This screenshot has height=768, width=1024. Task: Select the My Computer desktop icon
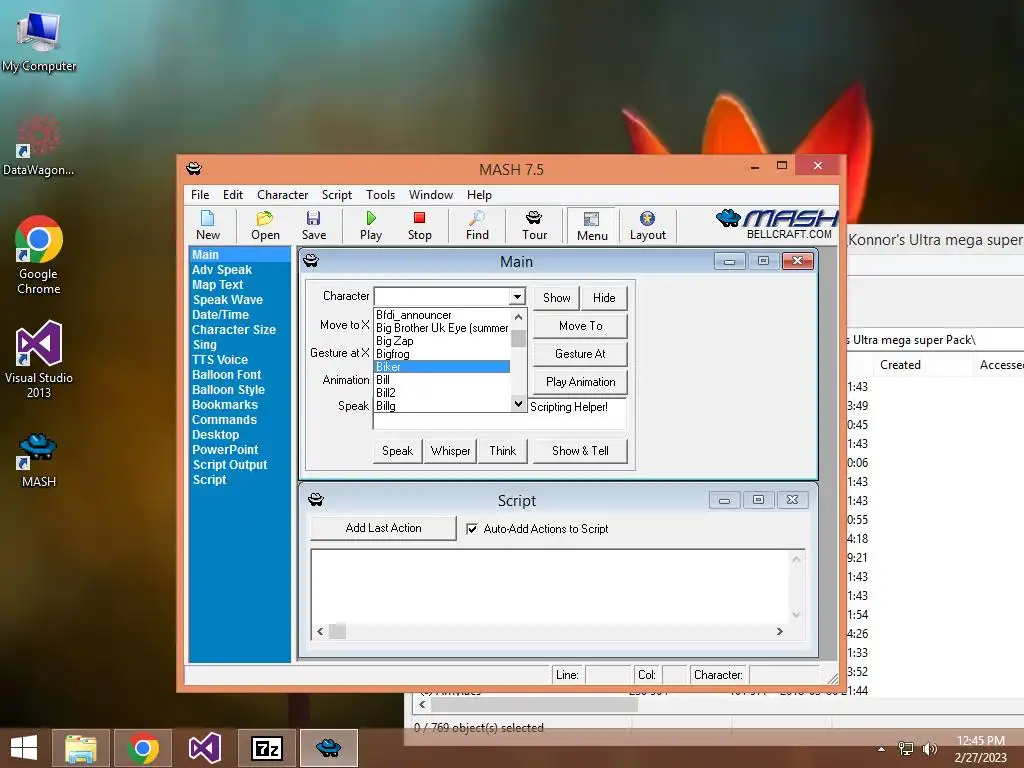[39, 40]
